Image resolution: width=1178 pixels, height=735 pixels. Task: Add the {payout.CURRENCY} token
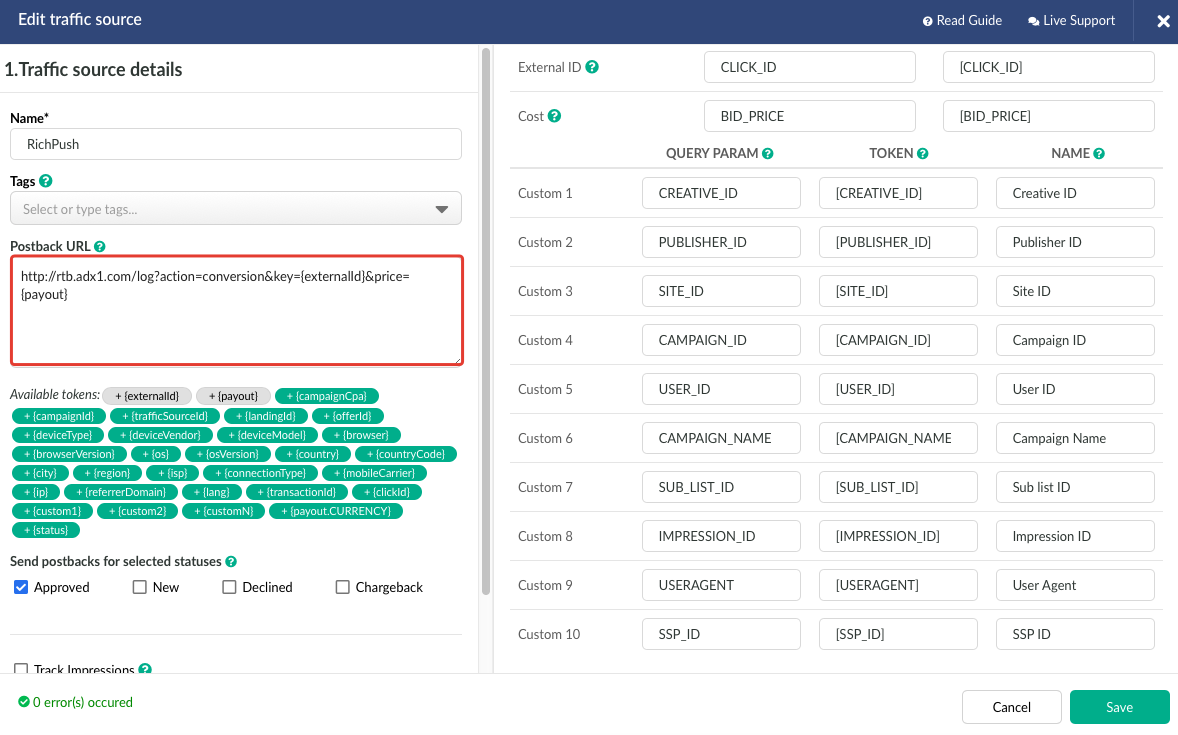337,511
